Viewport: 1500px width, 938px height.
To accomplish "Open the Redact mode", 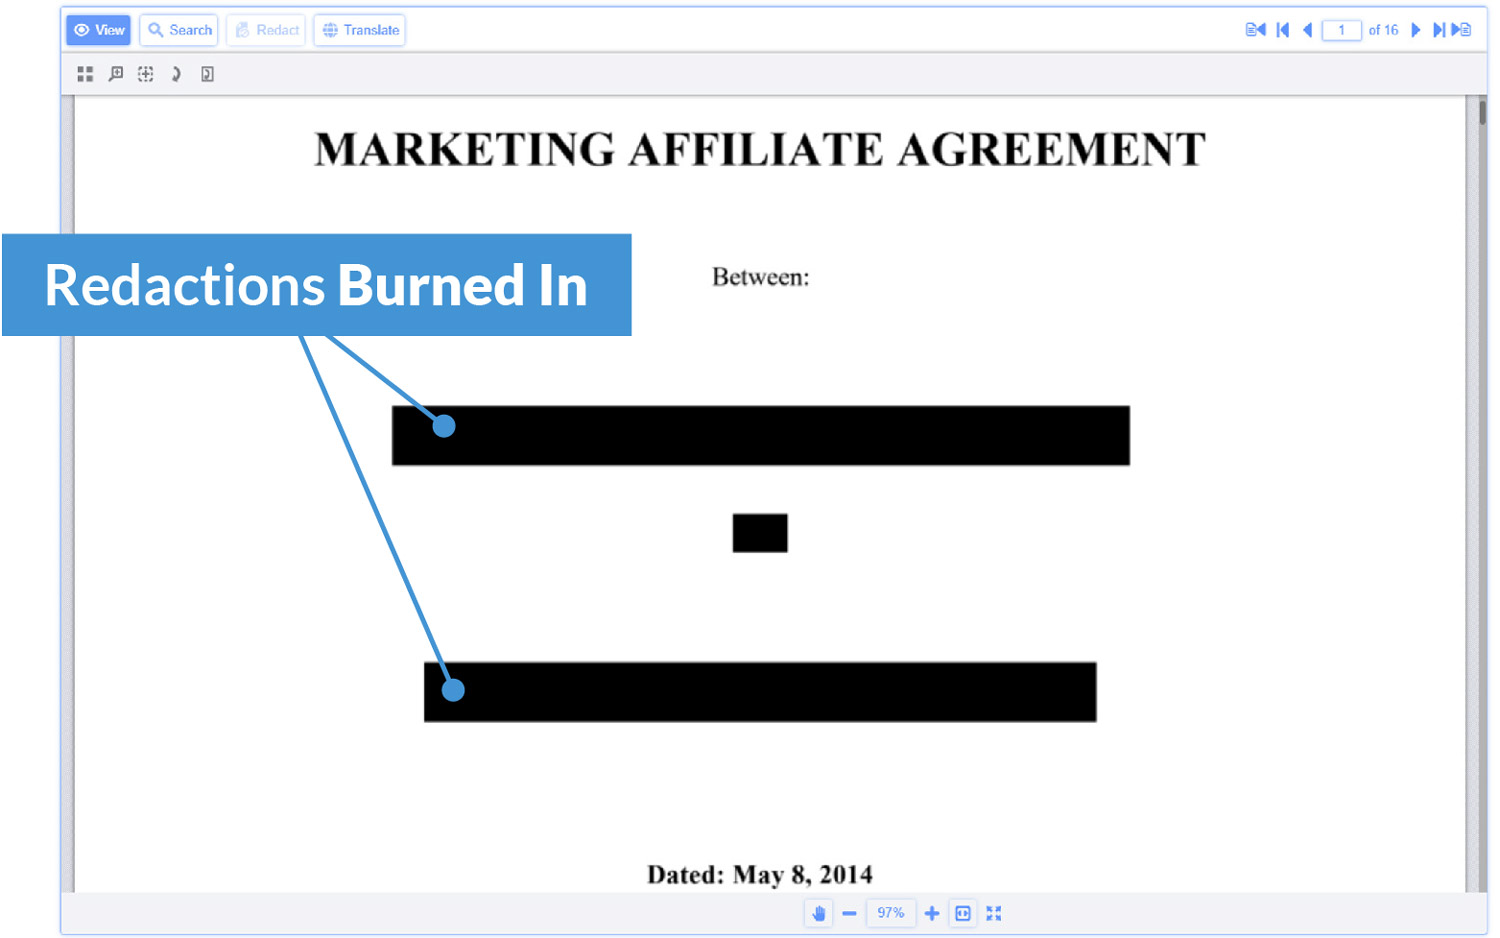I will (265, 30).
